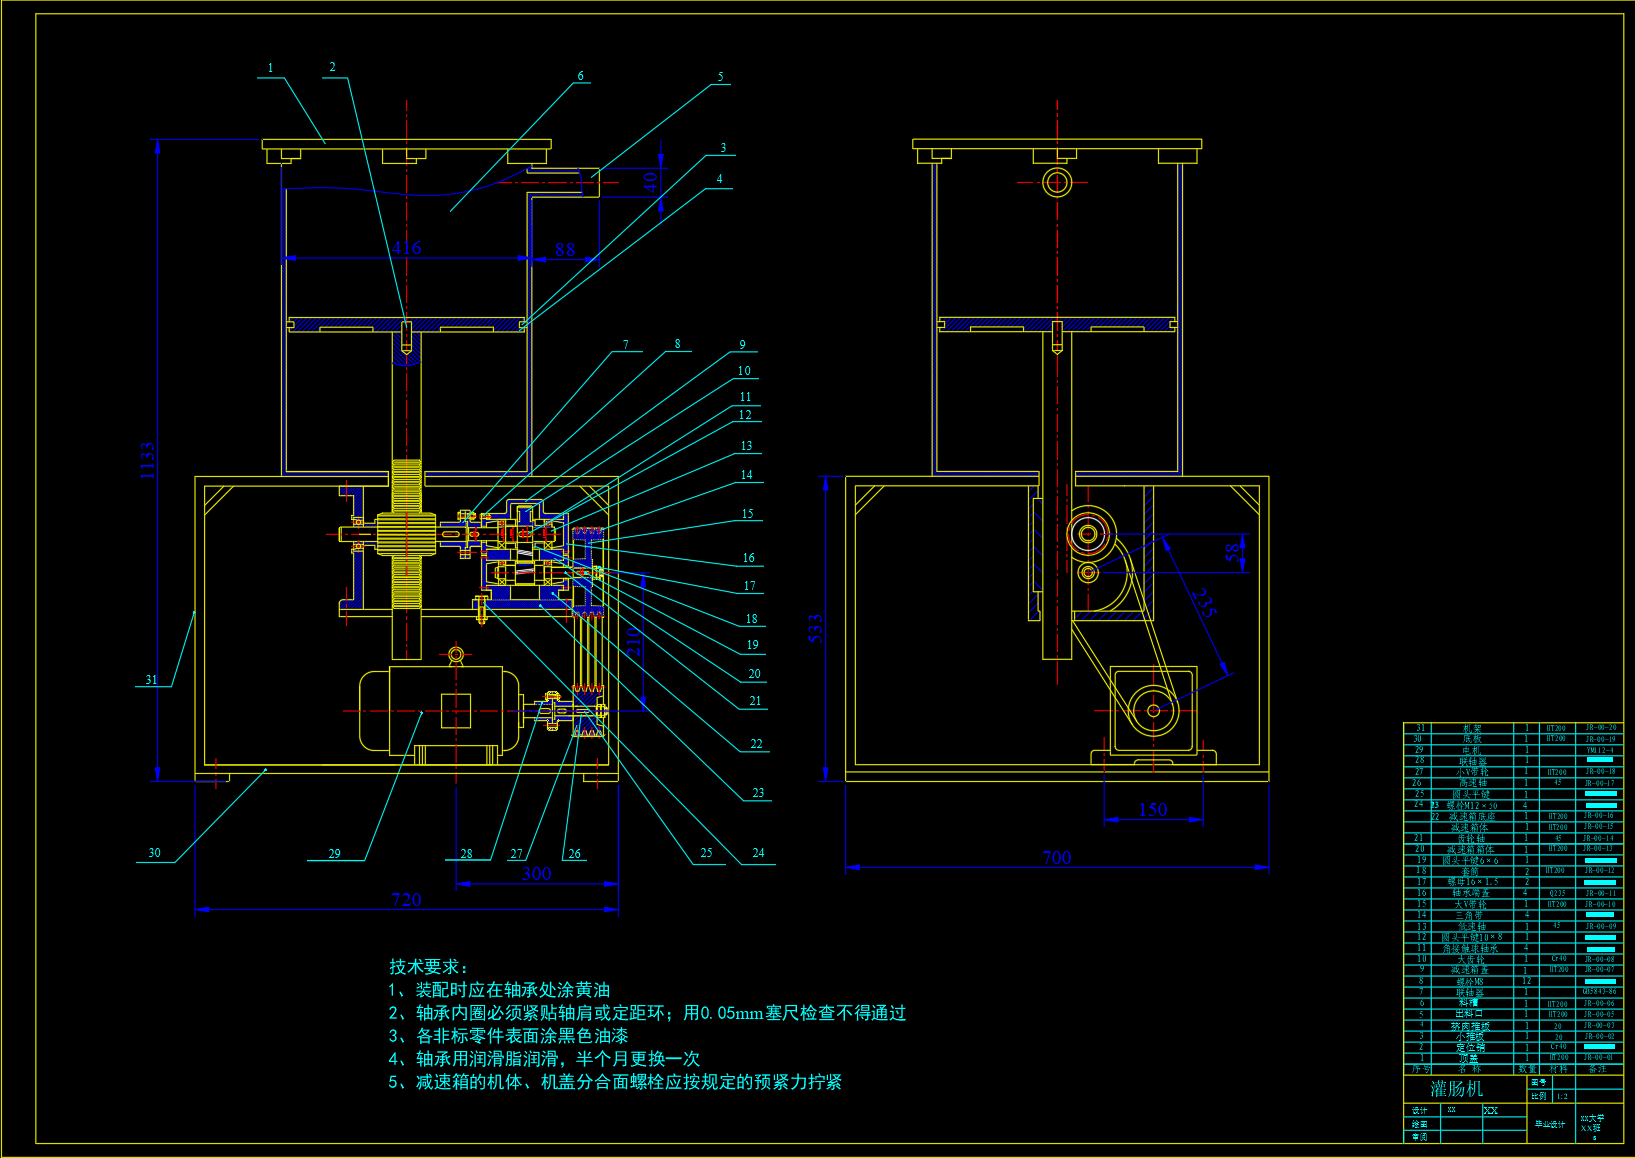The image size is (1635, 1158).
Task: Select requirement line 4 轴承用润滑脂润滑
Action: point(544,1059)
